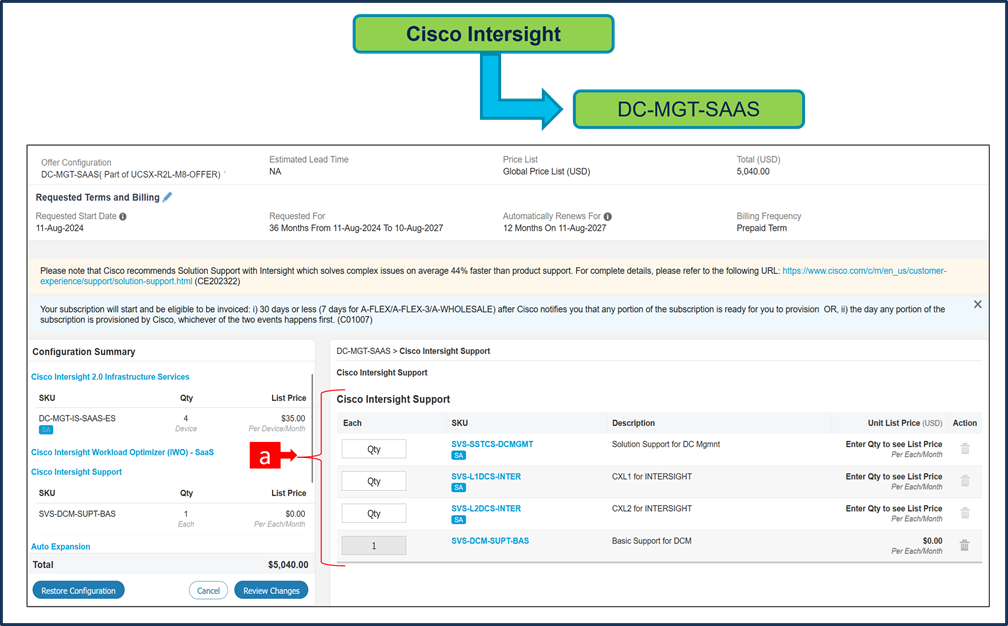Select quantity field of SVS-DCM-SUPT-BAS
The image size is (1008, 626).
pos(374,546)
